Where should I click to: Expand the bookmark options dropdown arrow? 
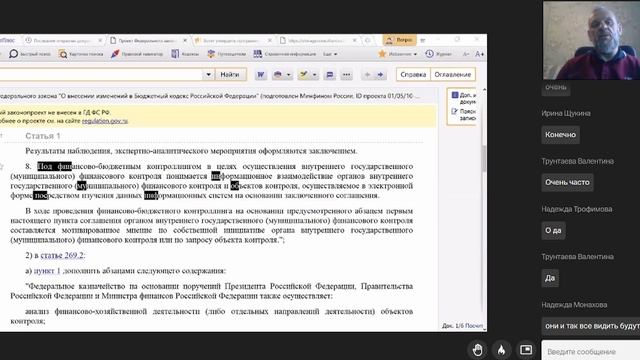pyautogui.click(x=314, y=75)
